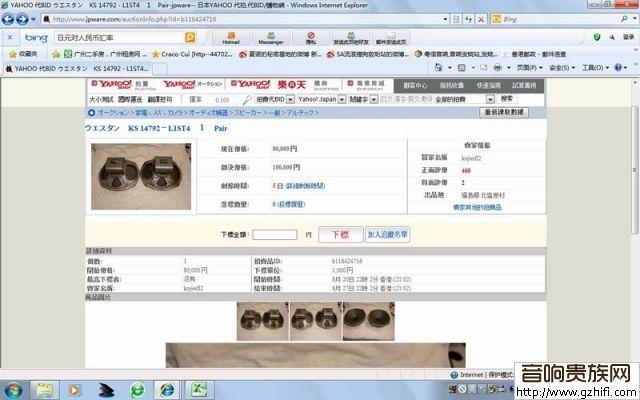Click the printer icon in command bar

pos(498,67)
